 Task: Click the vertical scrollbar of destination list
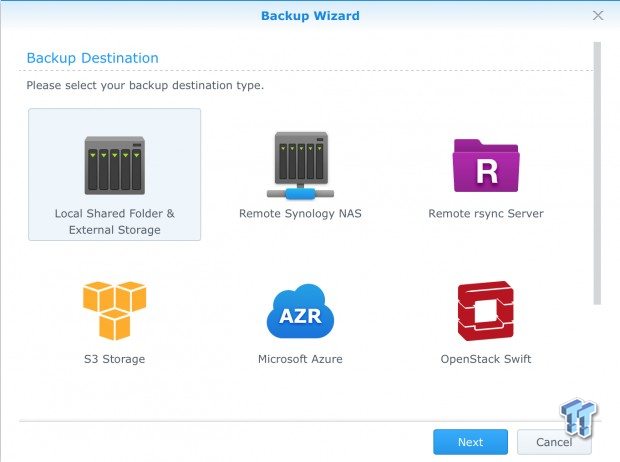coord(597,173)
